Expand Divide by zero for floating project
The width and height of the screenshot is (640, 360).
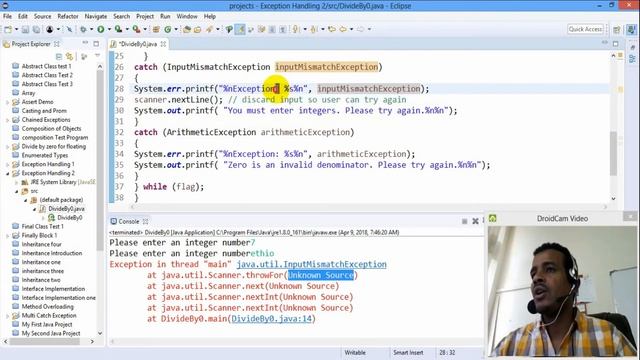click(7, 147)
